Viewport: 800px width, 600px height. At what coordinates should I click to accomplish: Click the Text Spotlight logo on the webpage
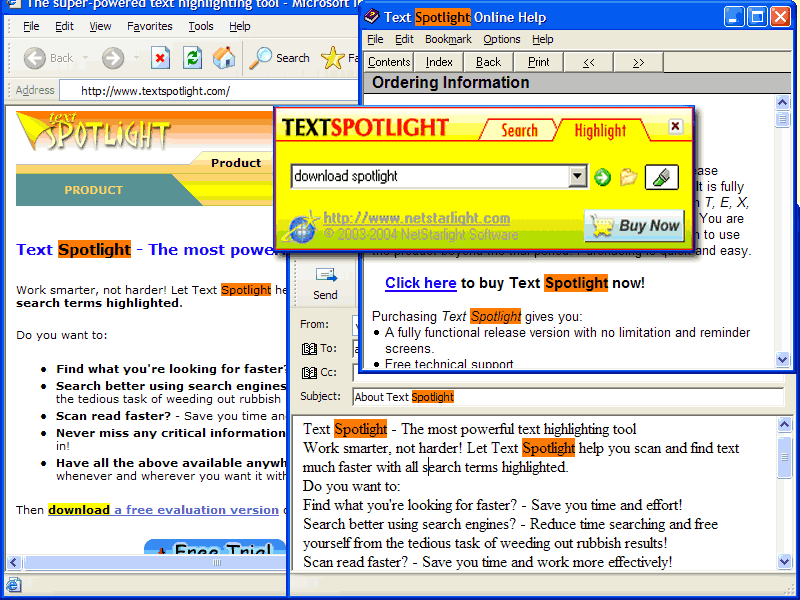coord(93,132)
